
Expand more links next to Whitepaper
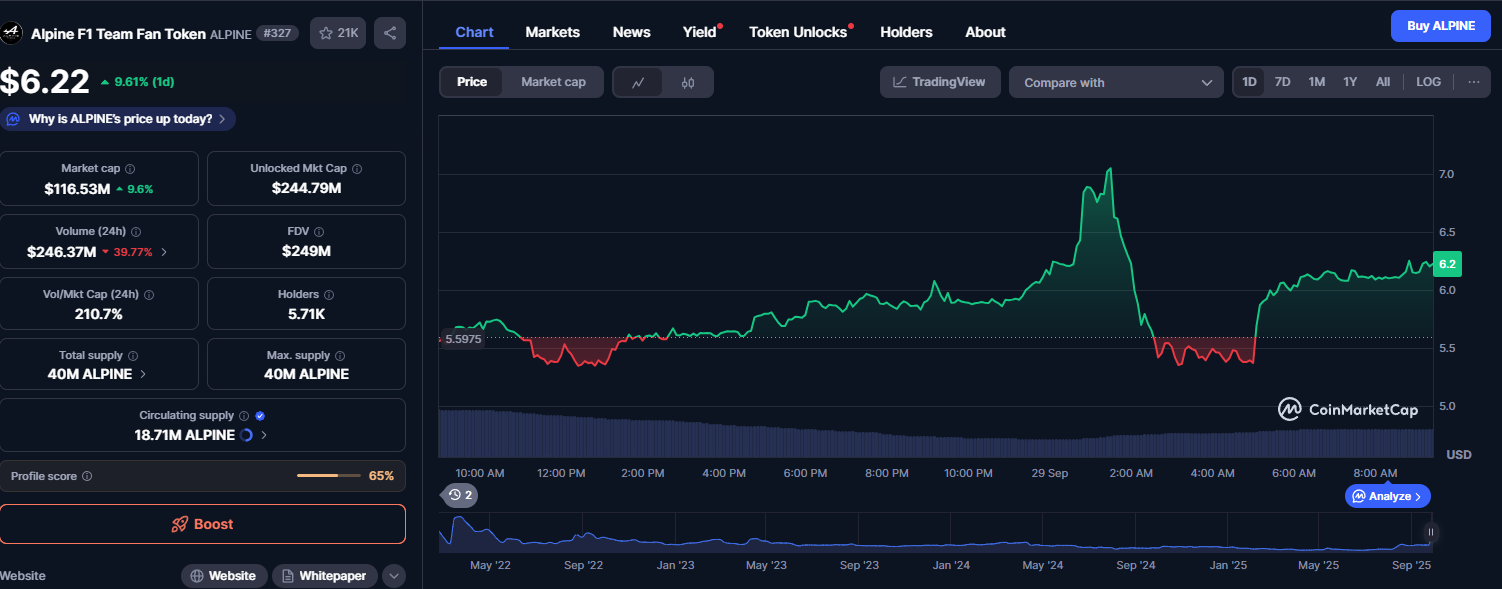(x=393, y=576)
